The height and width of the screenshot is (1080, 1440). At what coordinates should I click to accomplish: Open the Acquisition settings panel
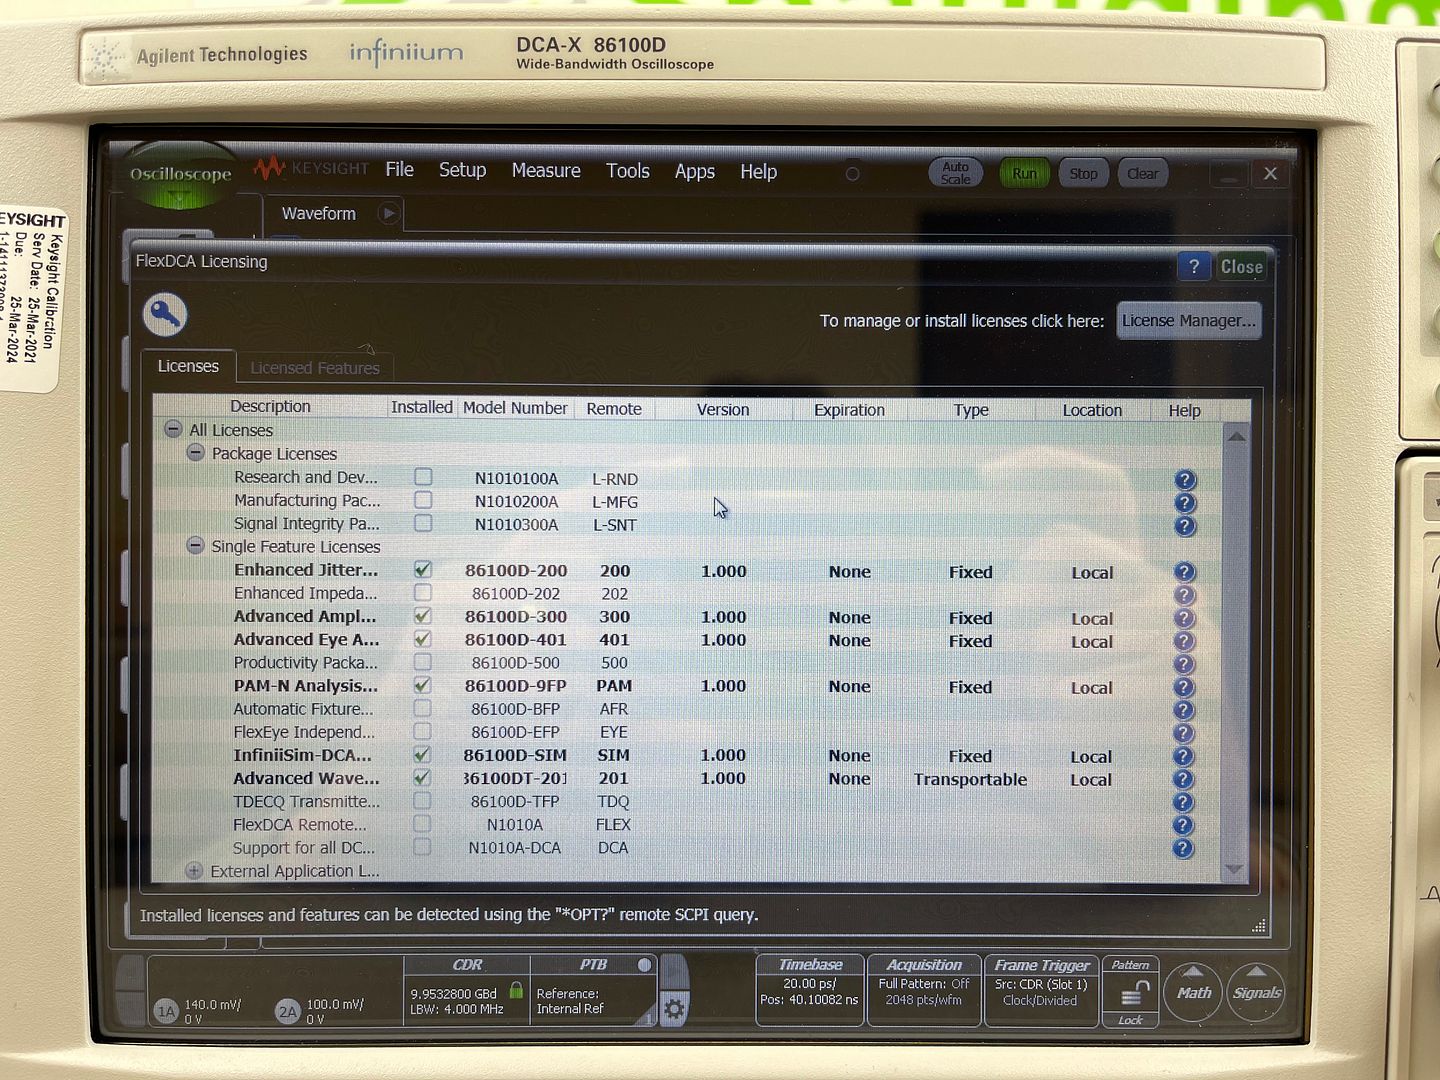(x=924, y=990)
